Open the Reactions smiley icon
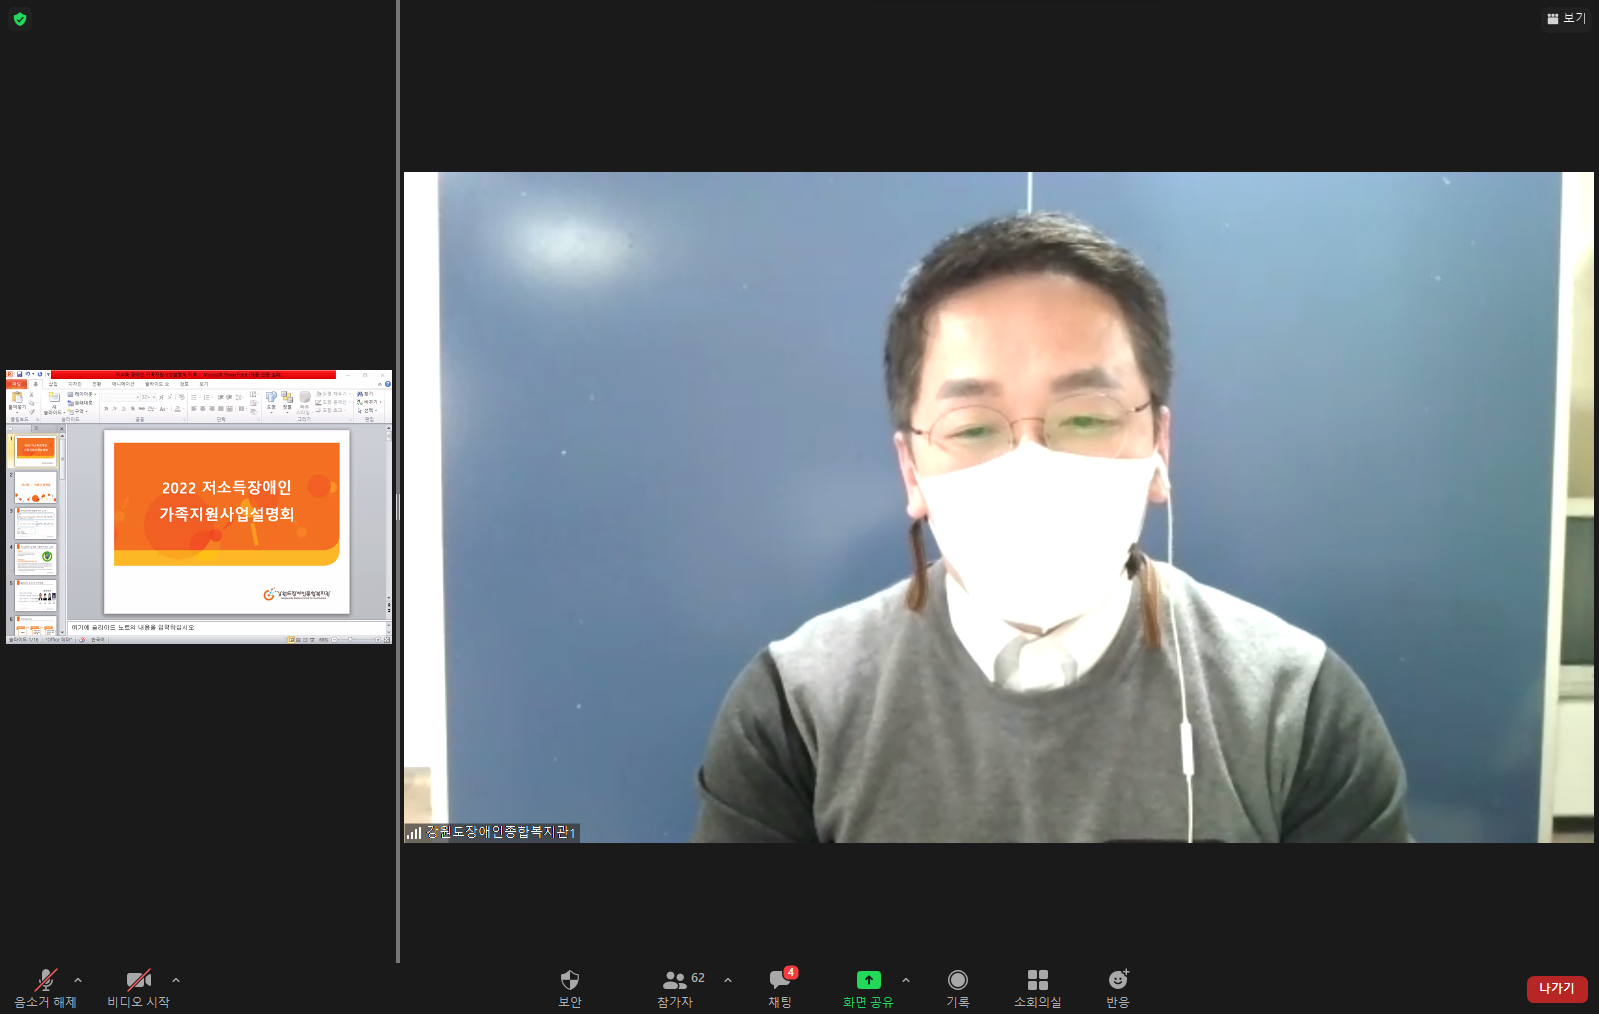This screenshot has width=1599, height=1014. coord(1118,979)
